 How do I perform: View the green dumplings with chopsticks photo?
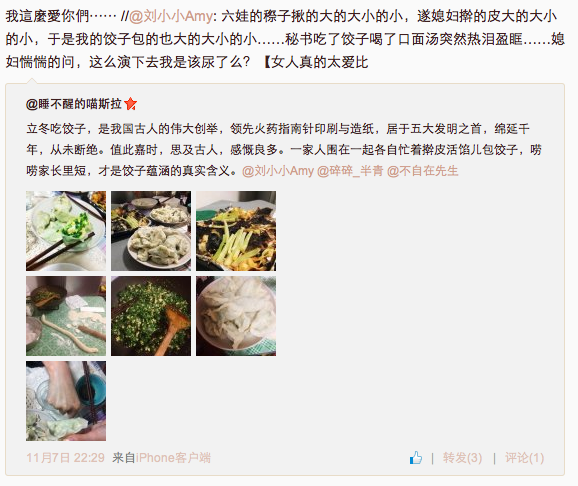(66, 231)
